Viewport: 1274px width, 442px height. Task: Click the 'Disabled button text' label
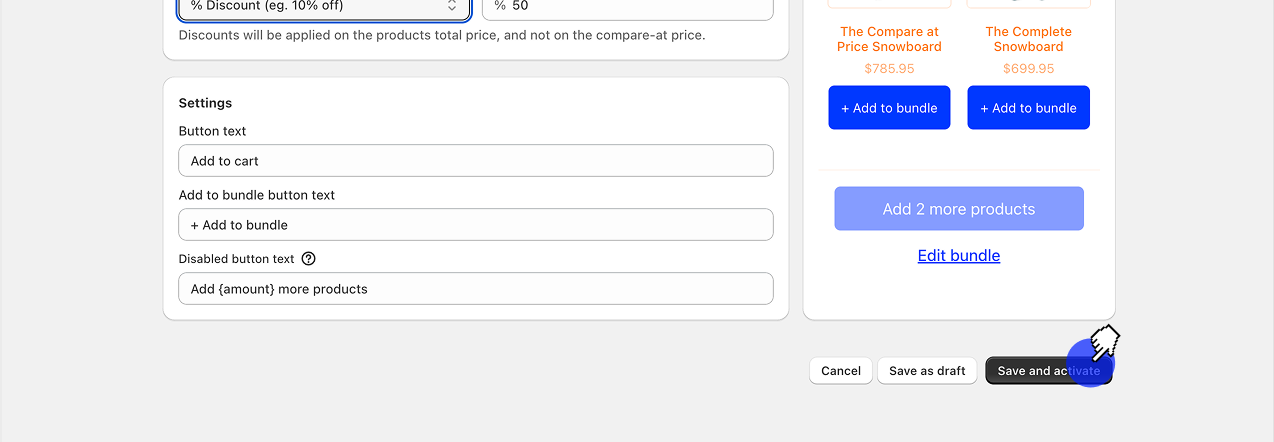click(236, 259)
